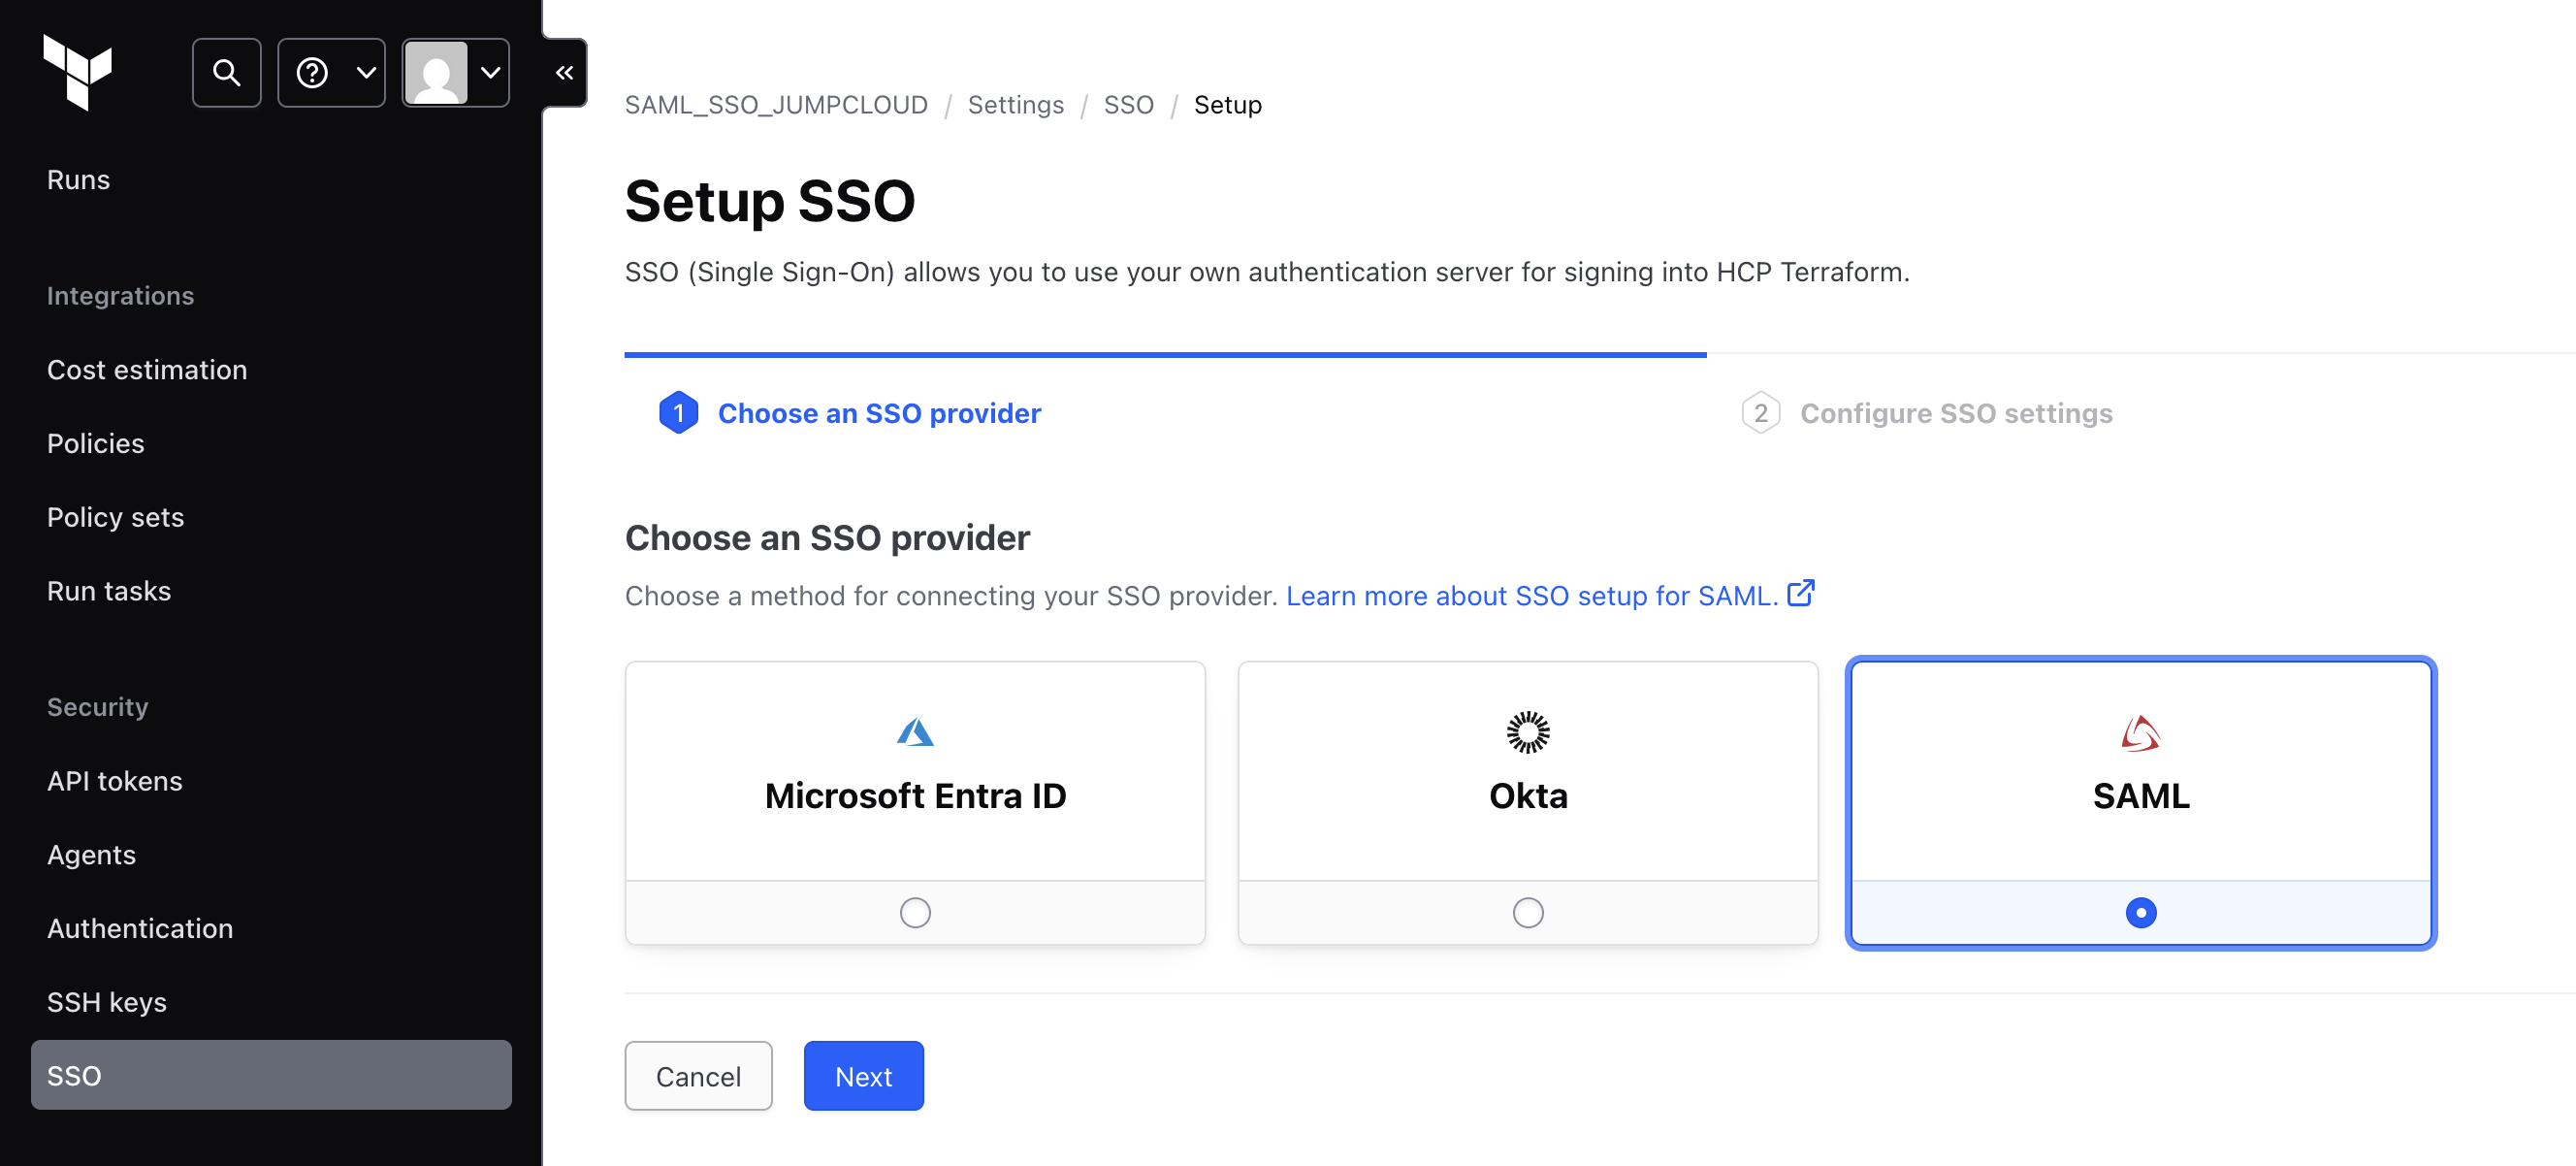Collapse the sidebar with double-chevron icon

coord(564,72)
